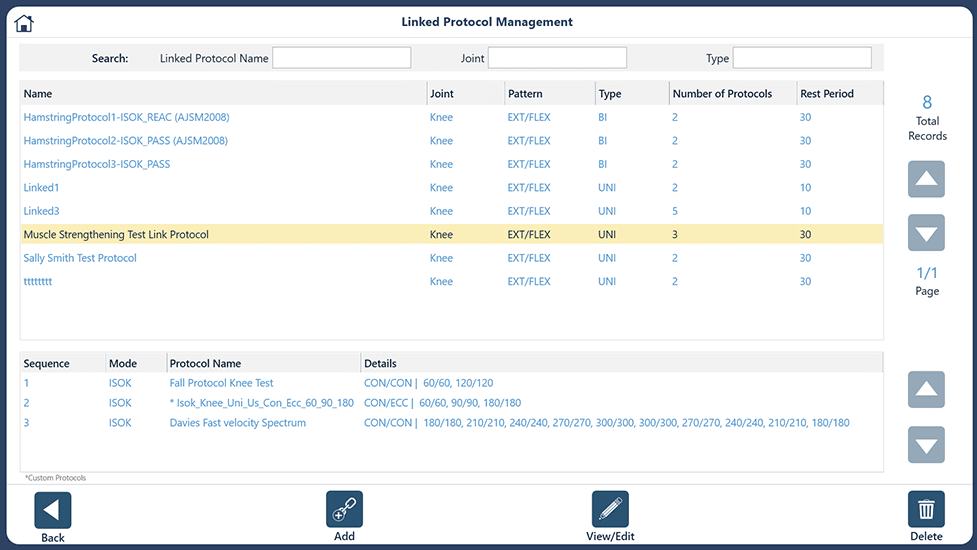Click the Delete trash can icon
This screenshot has width=977, height=550.
pyautogui.click(x=926, y=510)
